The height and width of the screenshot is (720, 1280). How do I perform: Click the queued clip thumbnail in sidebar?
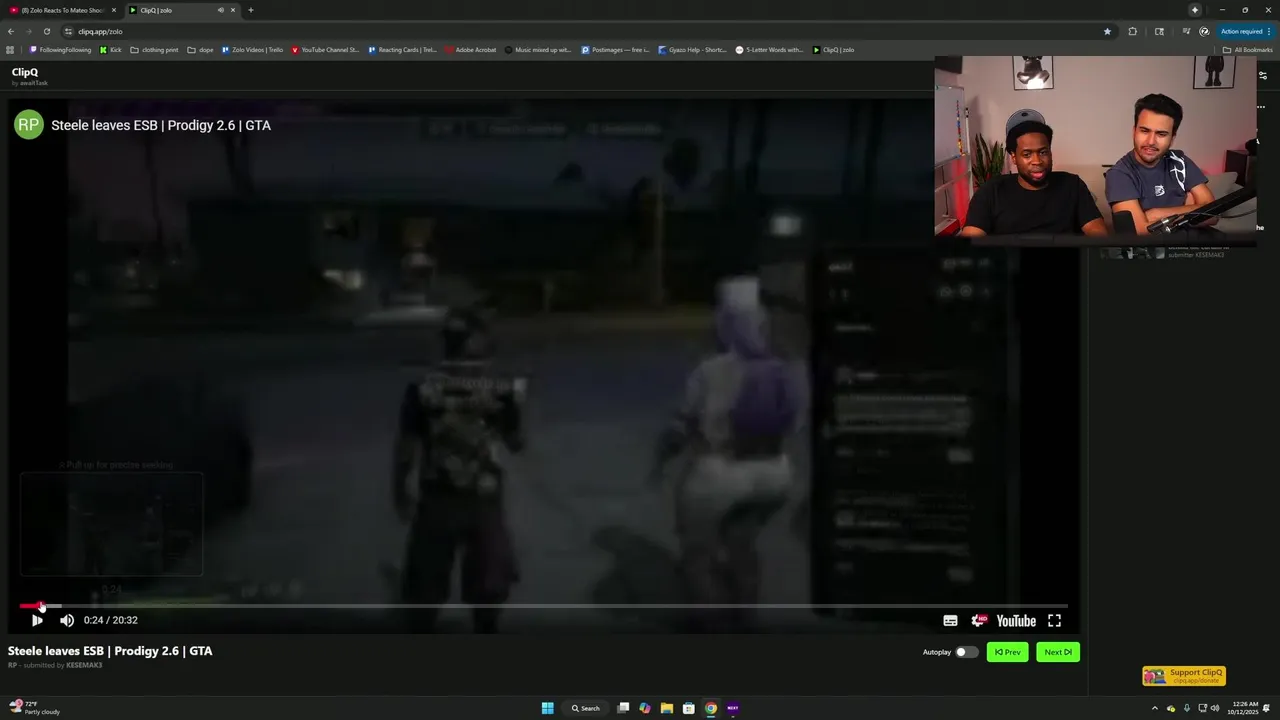(1132, 253)
